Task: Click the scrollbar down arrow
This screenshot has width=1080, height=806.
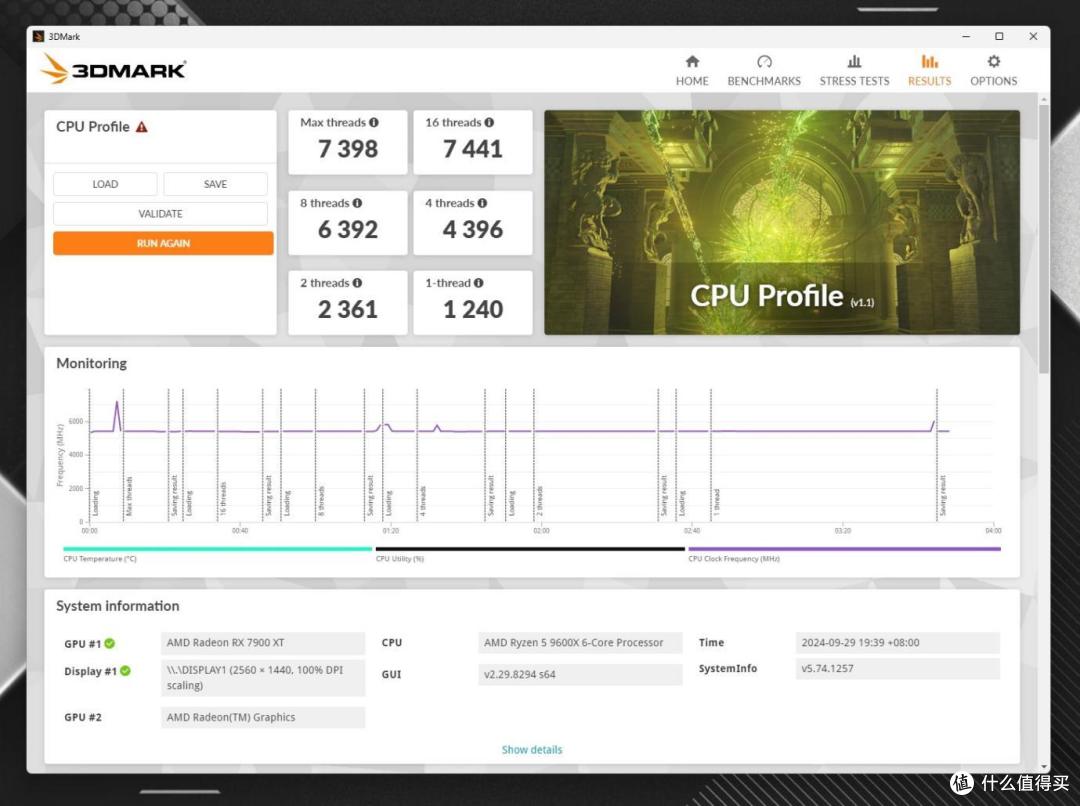Action: click(1044, 766)
